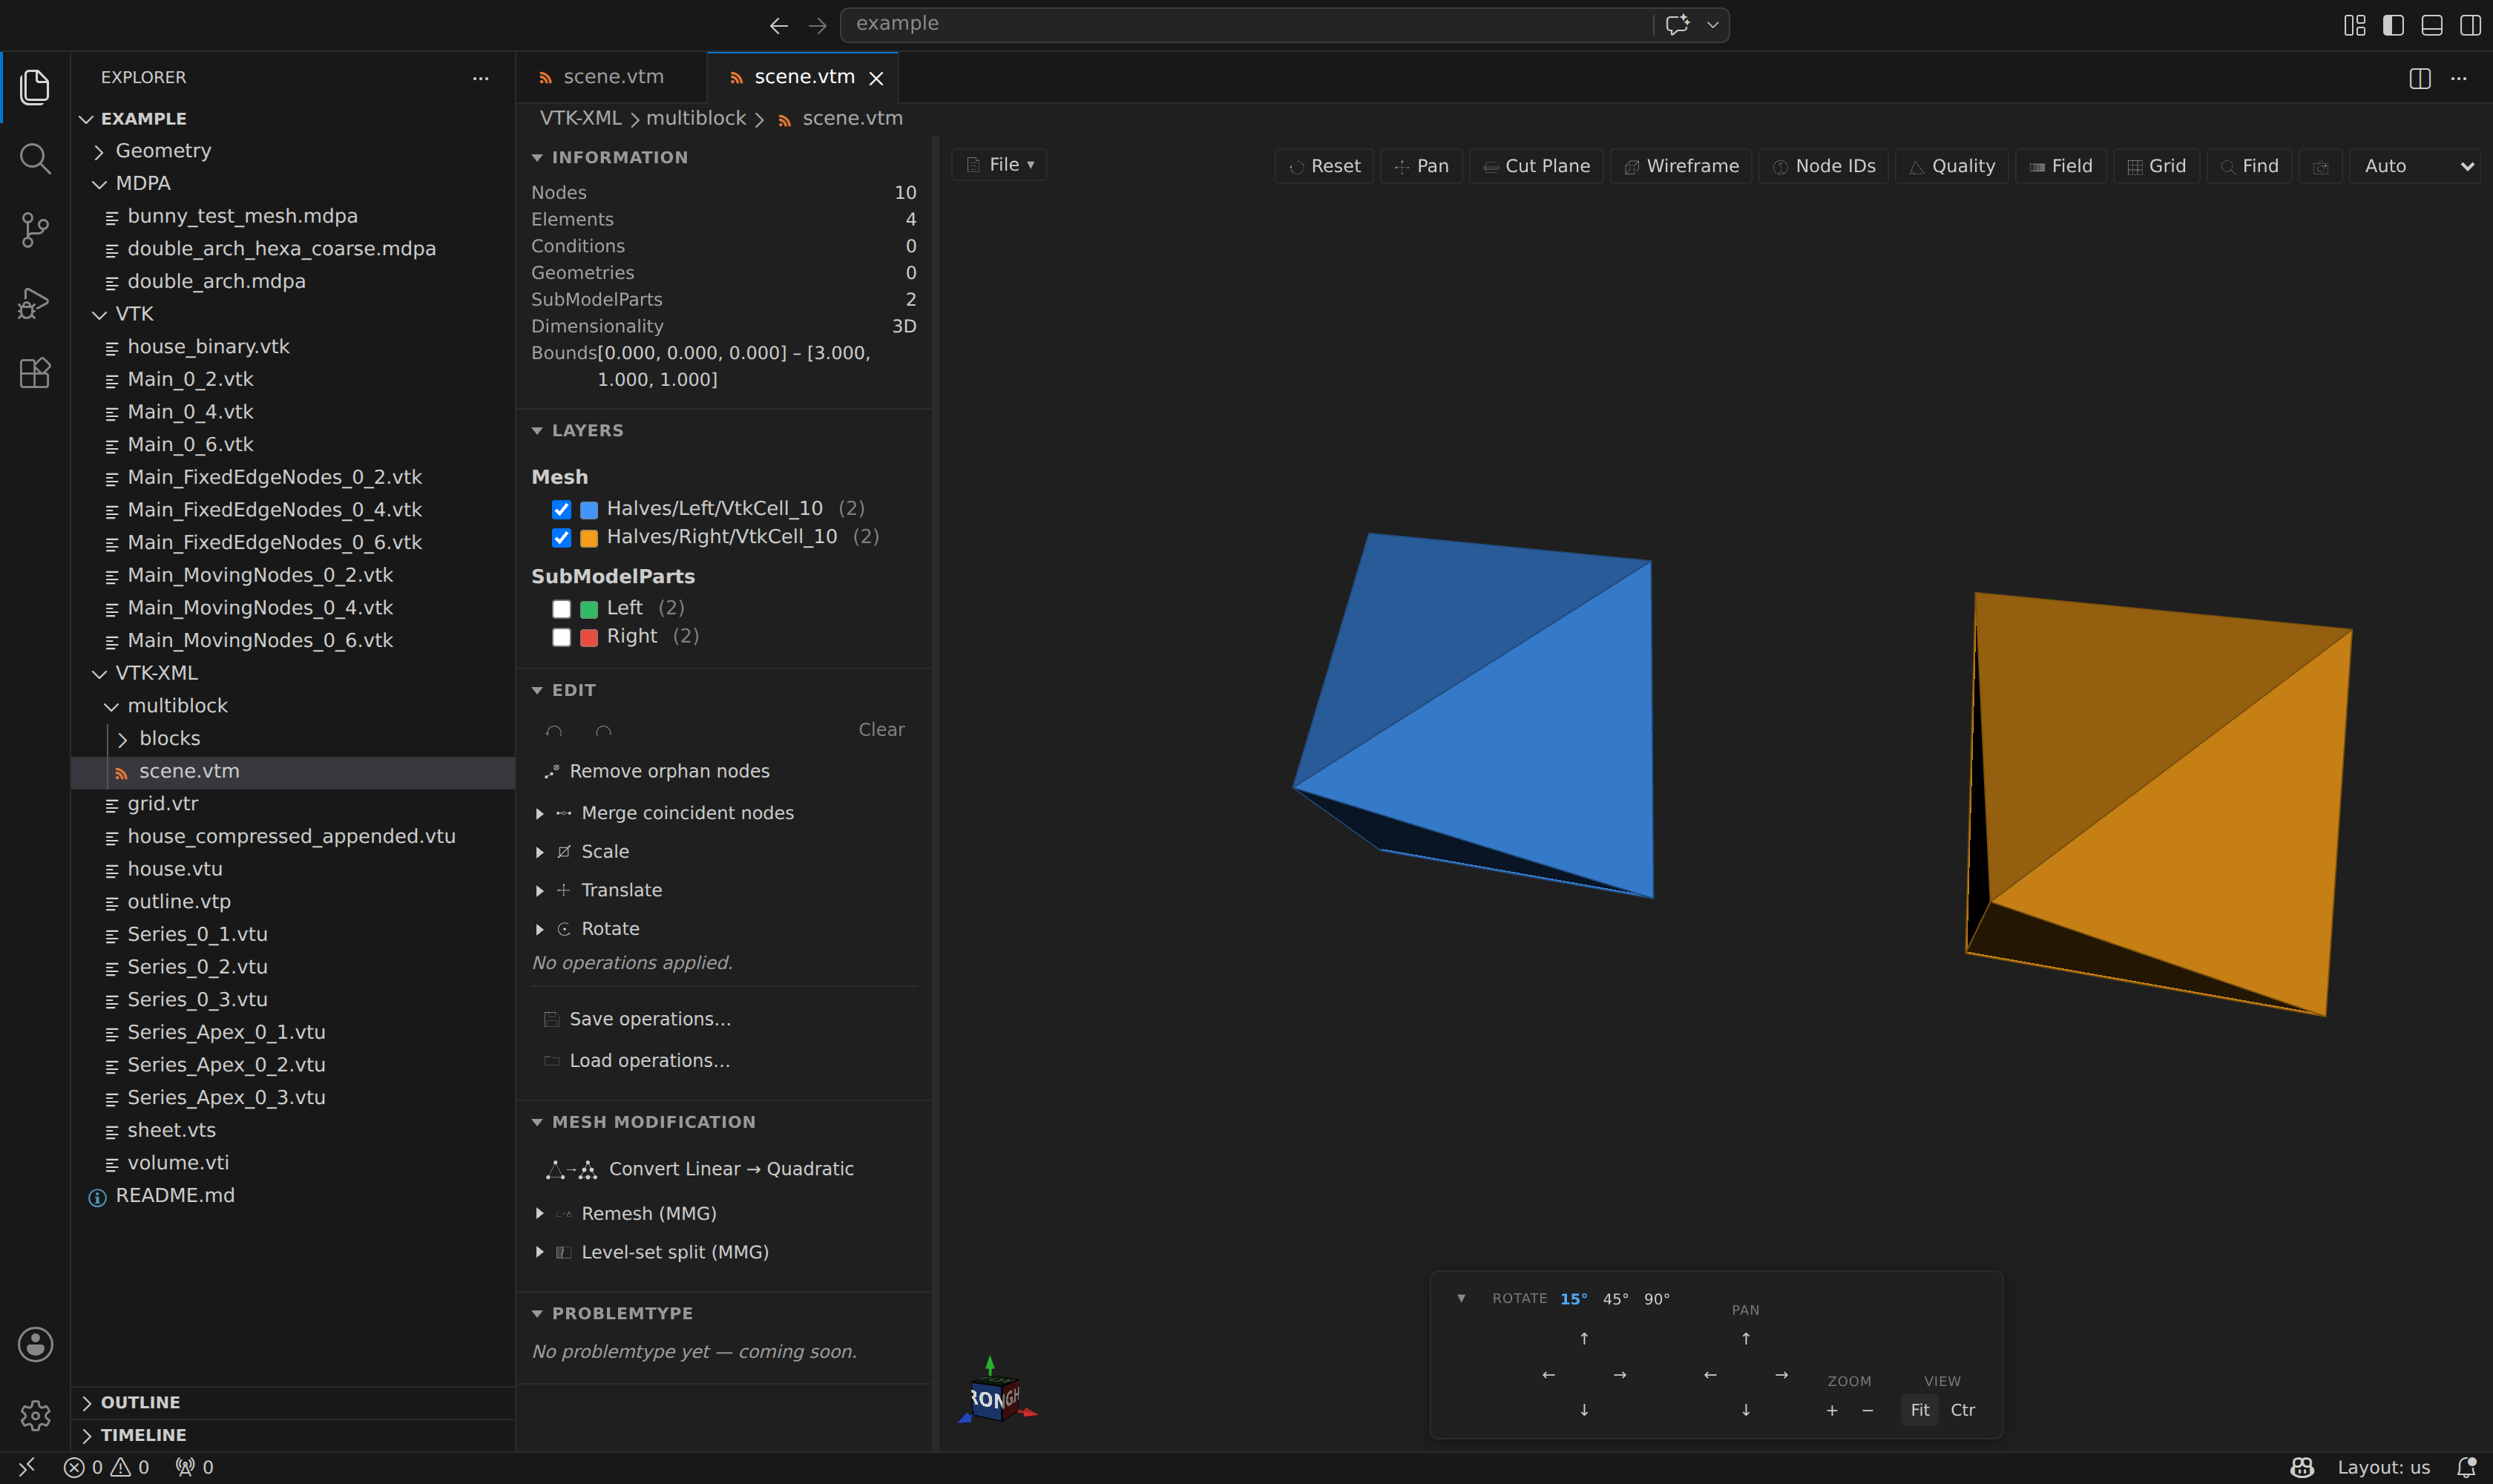This screenshot has width=2493, height=1484.
Task: Open the Source Control view
Action: [x=35, y=230]
